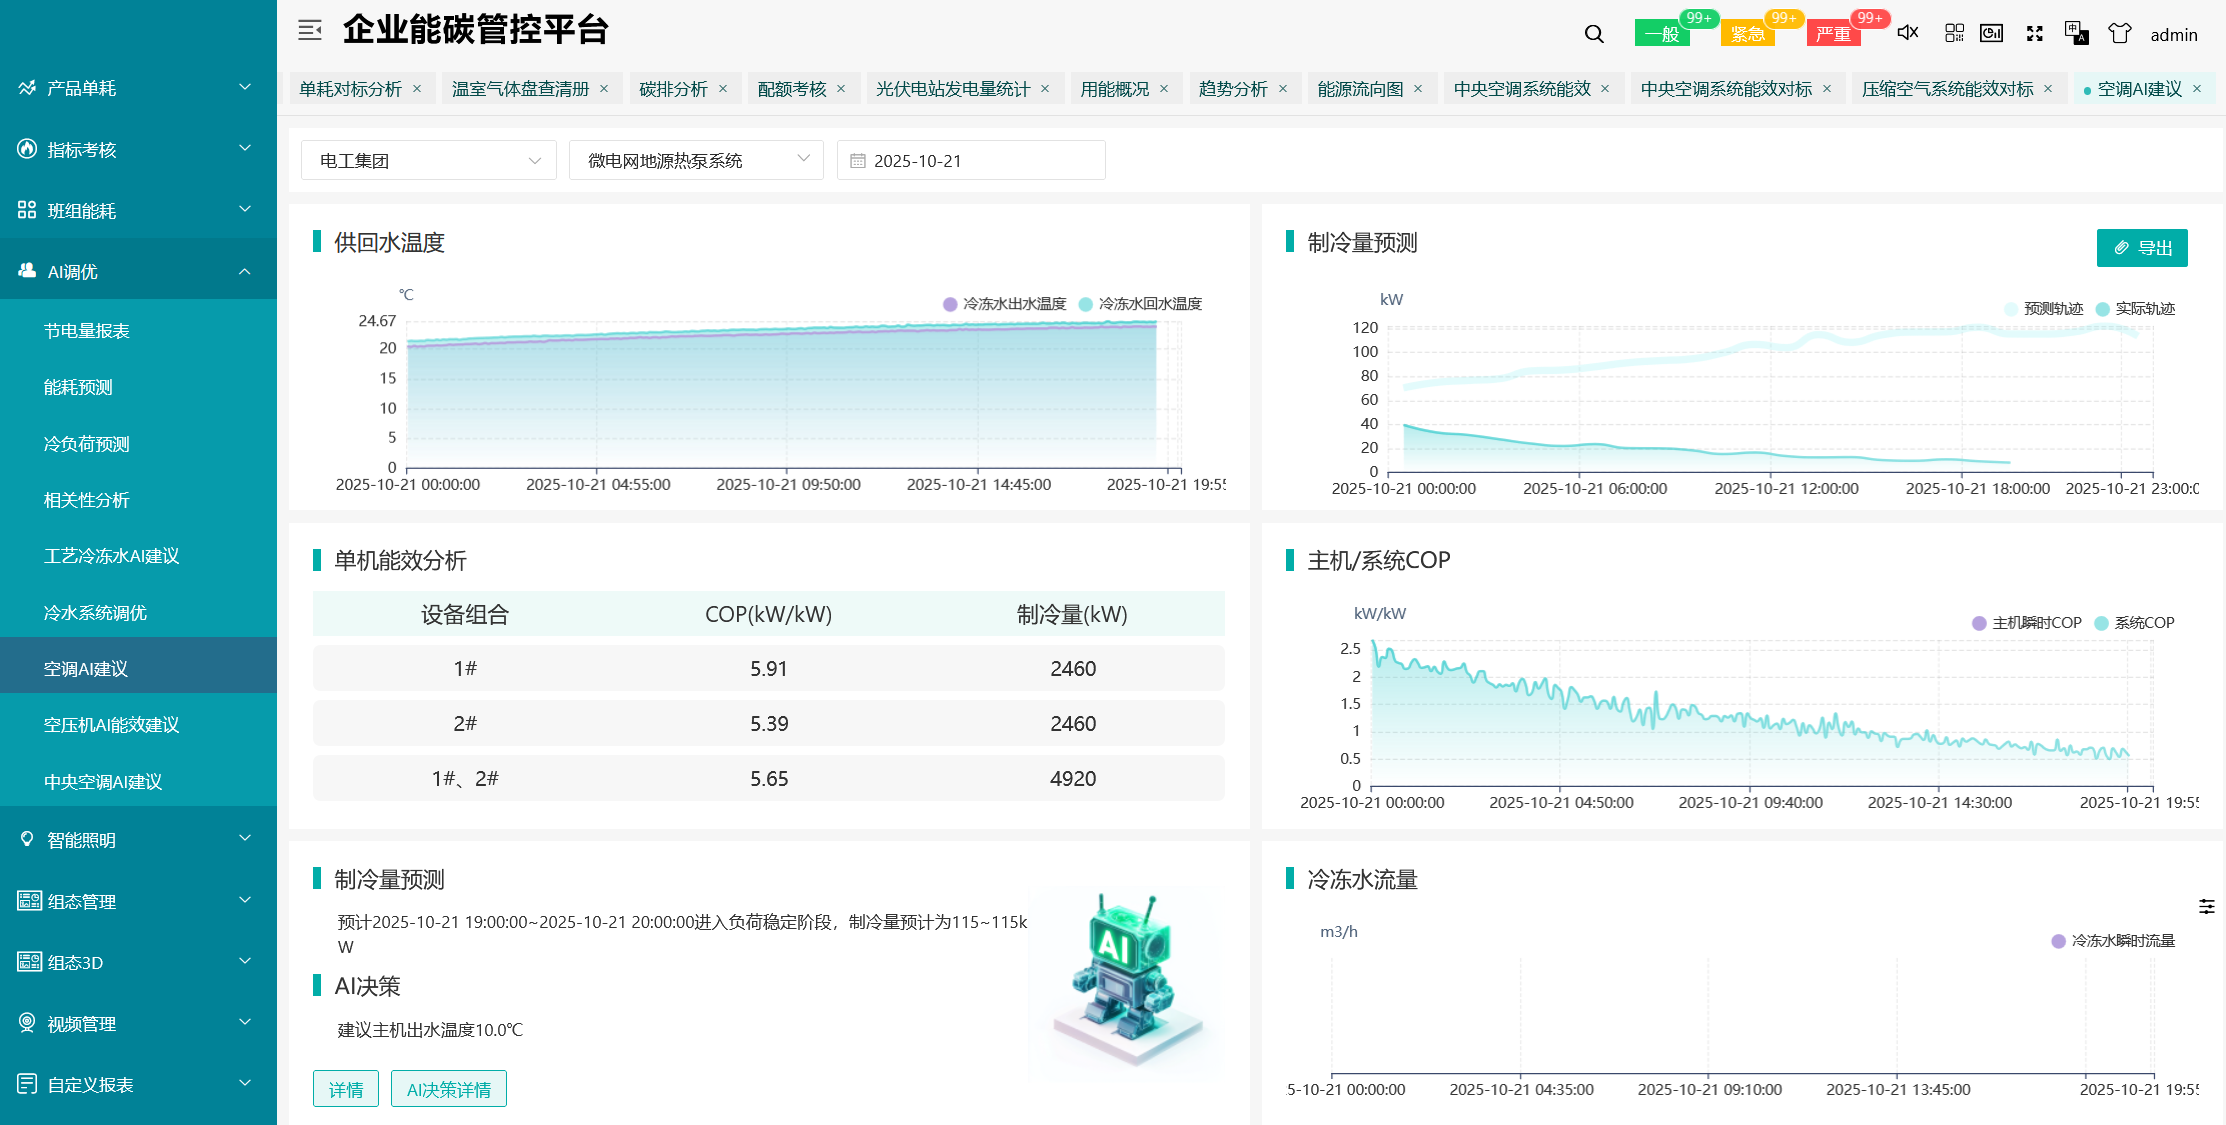The image size is (2226, 1125).
Task: Open 冷负荷预测 in sidebar
Action: (x=87, y=444)
